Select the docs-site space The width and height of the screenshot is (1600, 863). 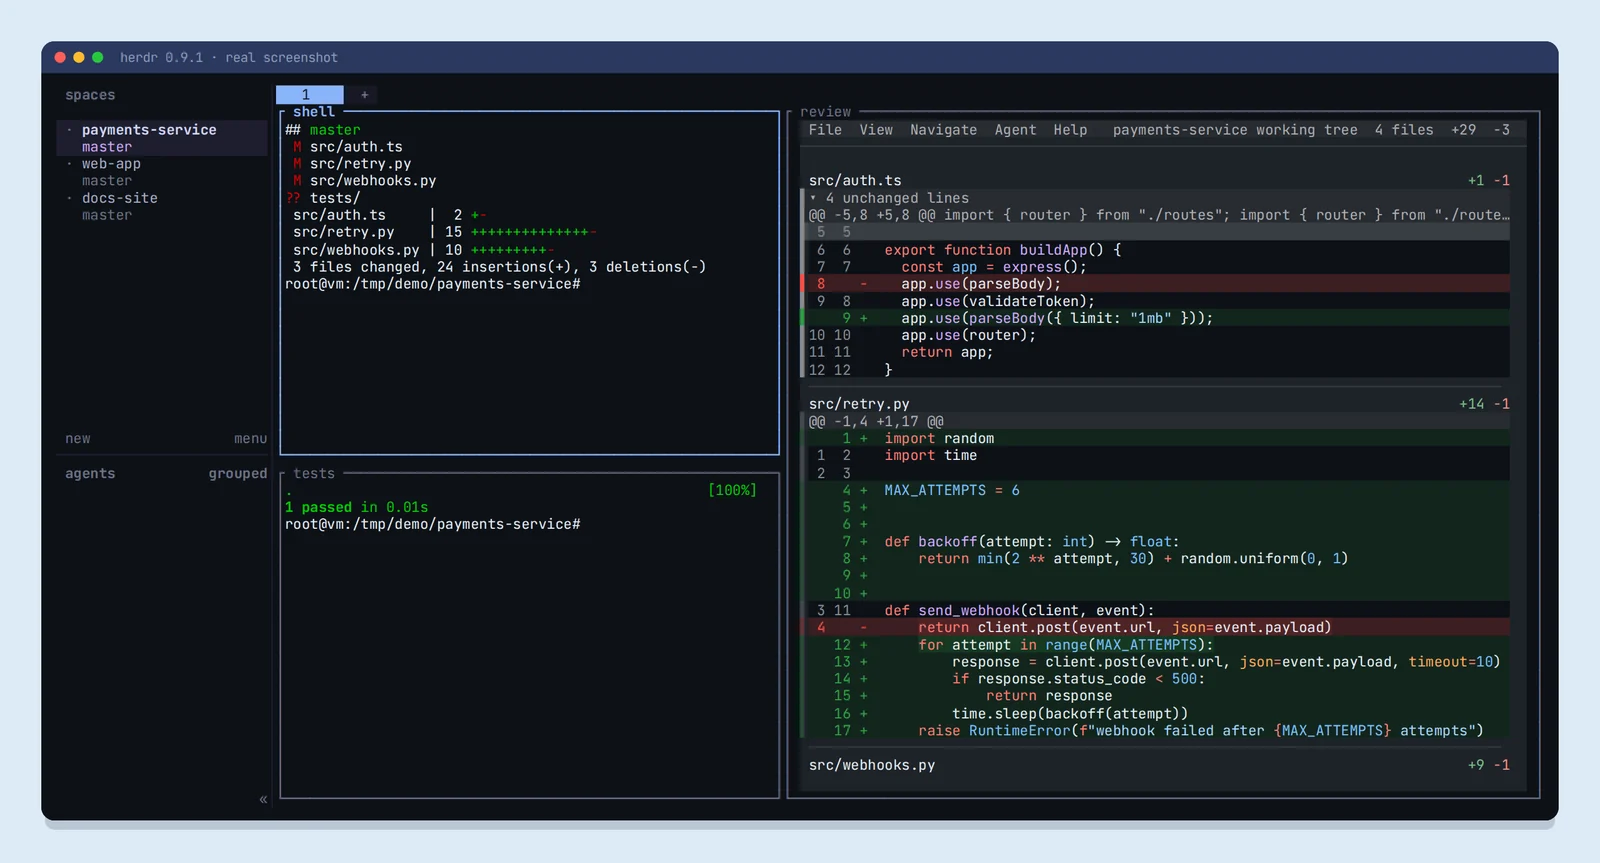[x=120, y=198]
